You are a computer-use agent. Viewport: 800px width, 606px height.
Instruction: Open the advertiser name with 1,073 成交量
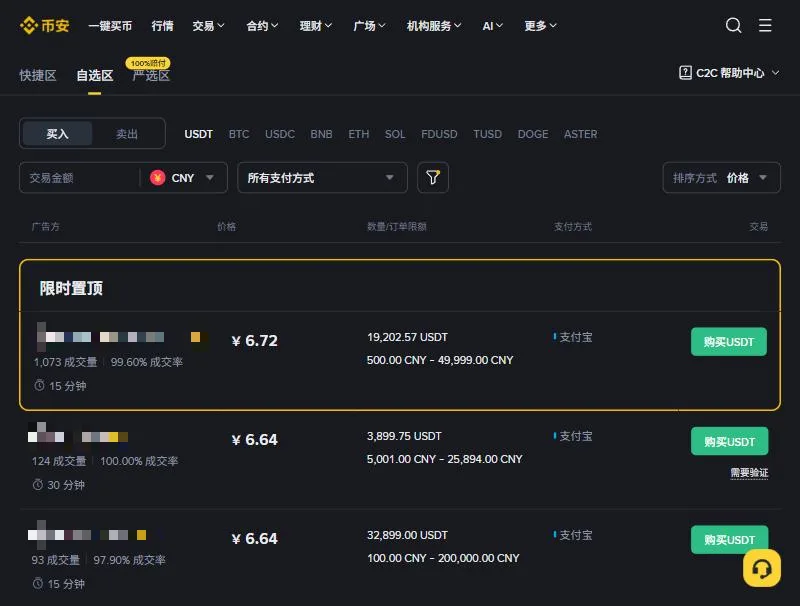(x=101, y=337)
